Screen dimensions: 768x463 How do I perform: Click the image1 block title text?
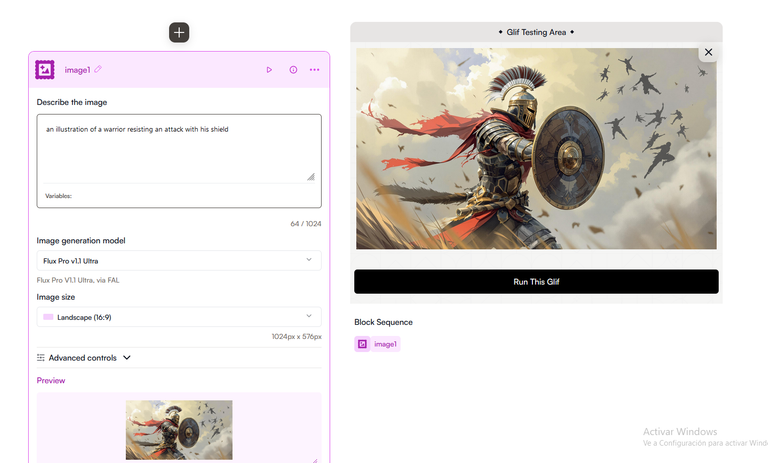pyautogui.click(x=77, y=70)
